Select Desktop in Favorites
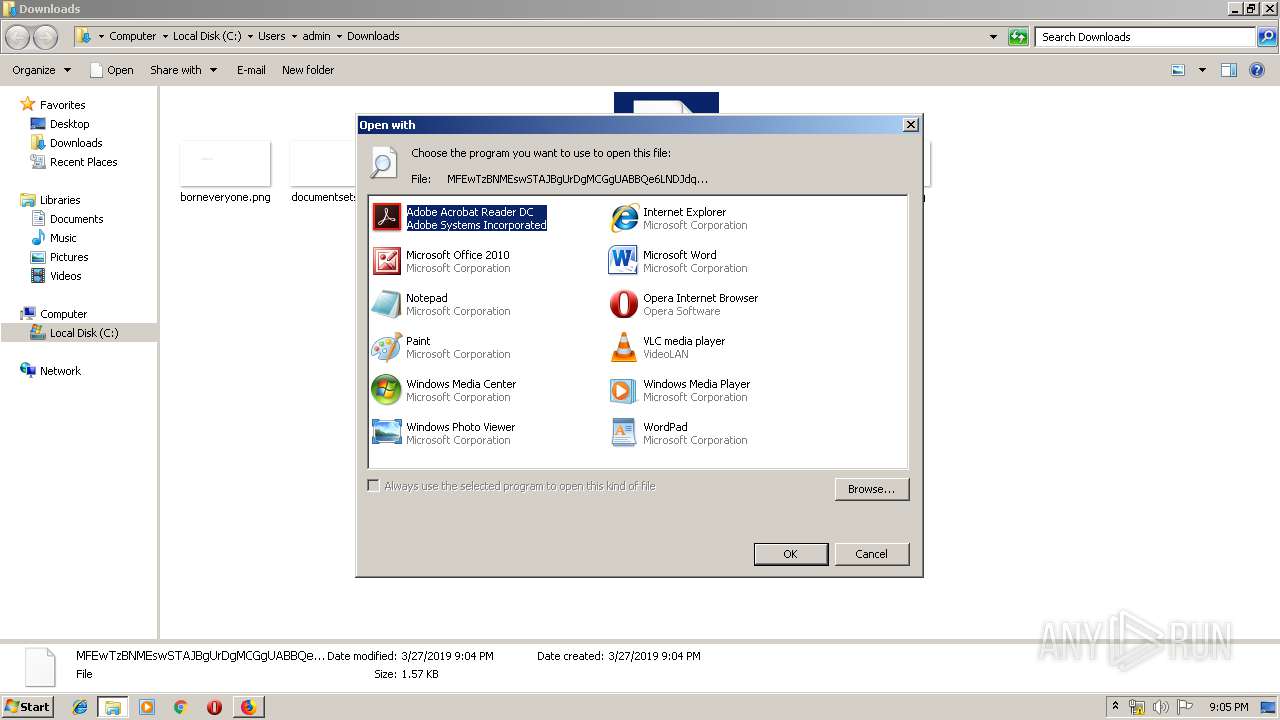The image size is (1280, 720). tap(70, 124)
